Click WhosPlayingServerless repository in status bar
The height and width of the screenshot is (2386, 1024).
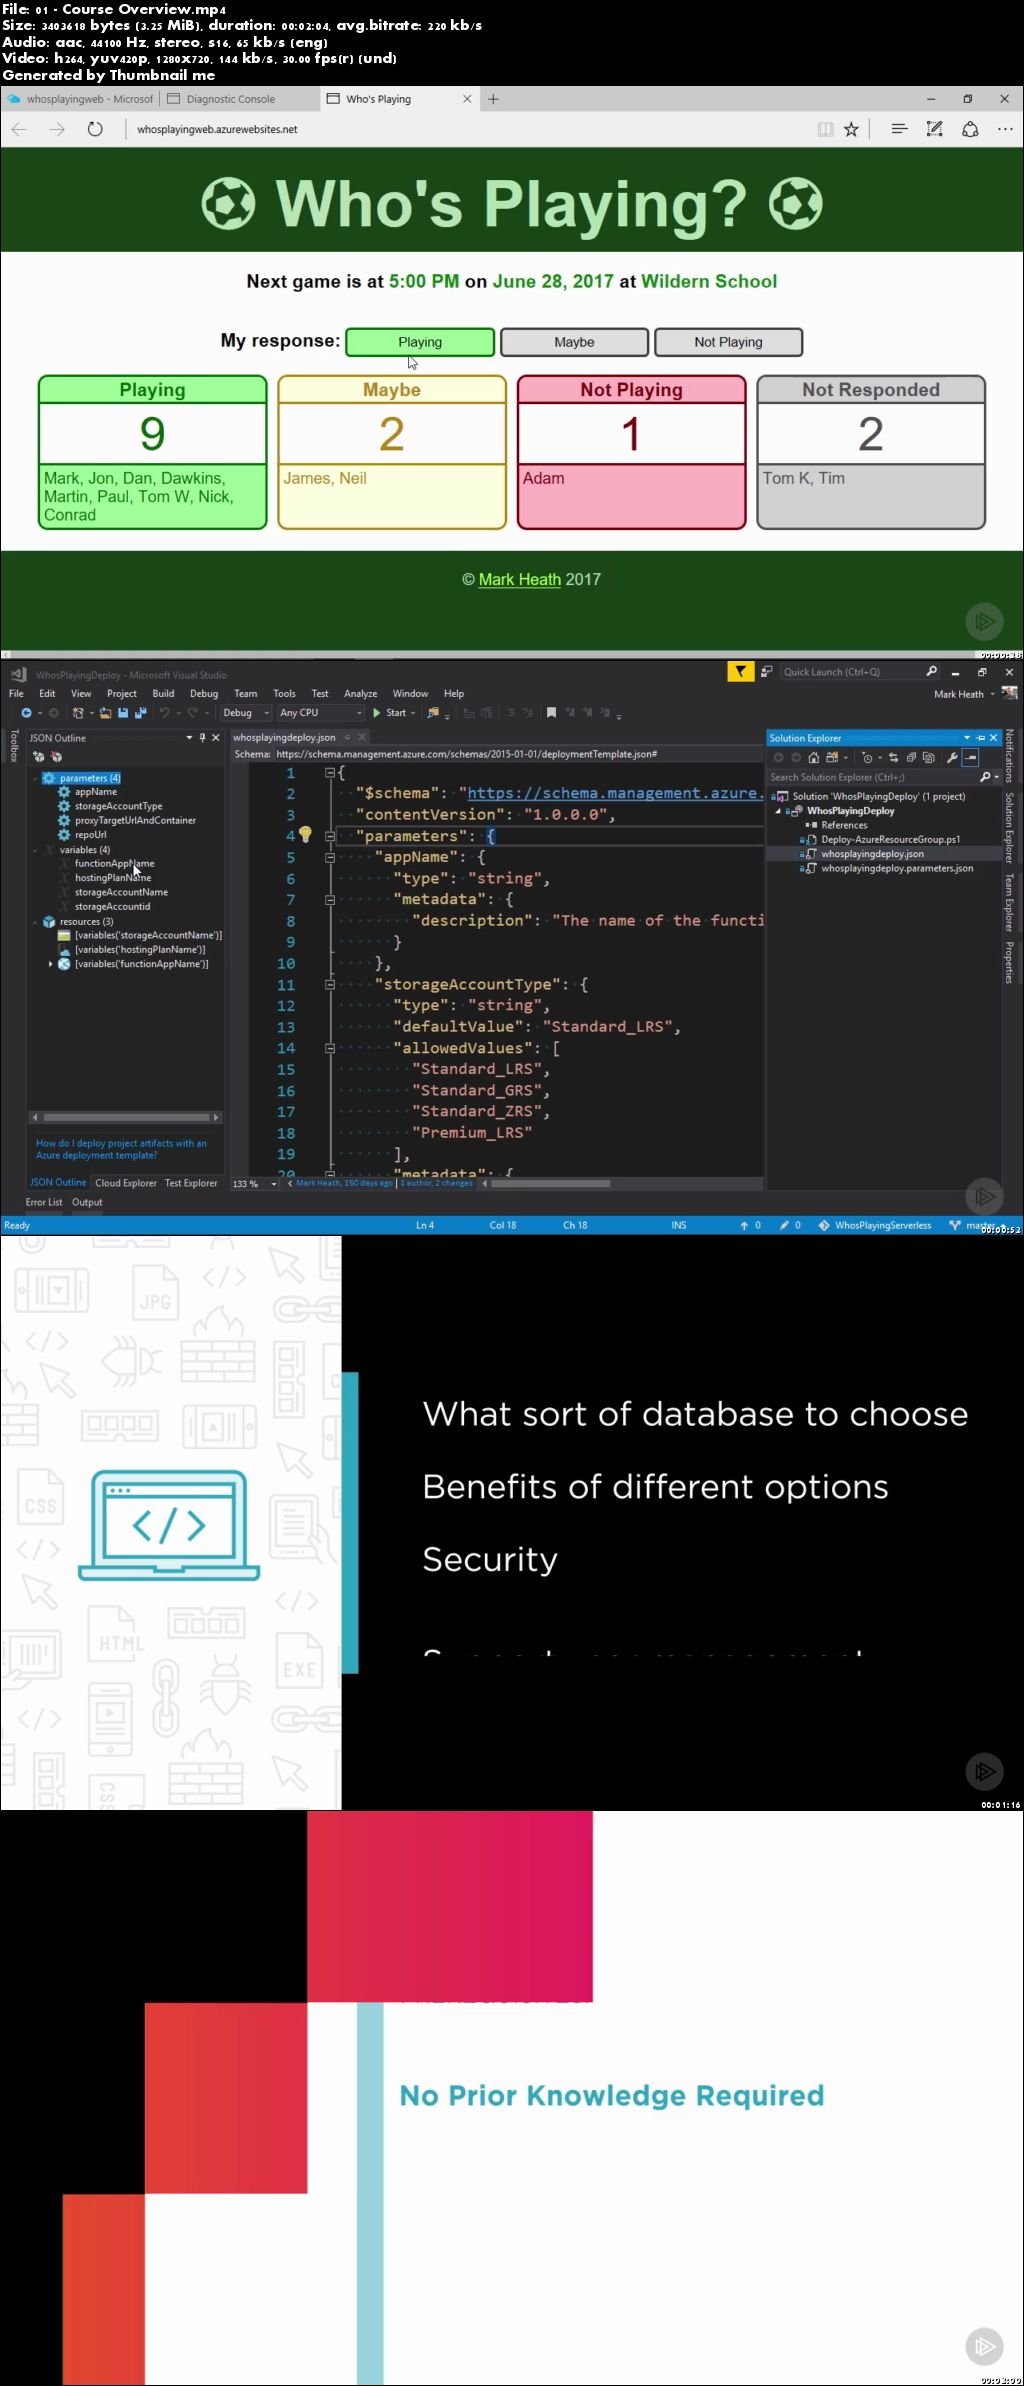tap(875, 1225)
